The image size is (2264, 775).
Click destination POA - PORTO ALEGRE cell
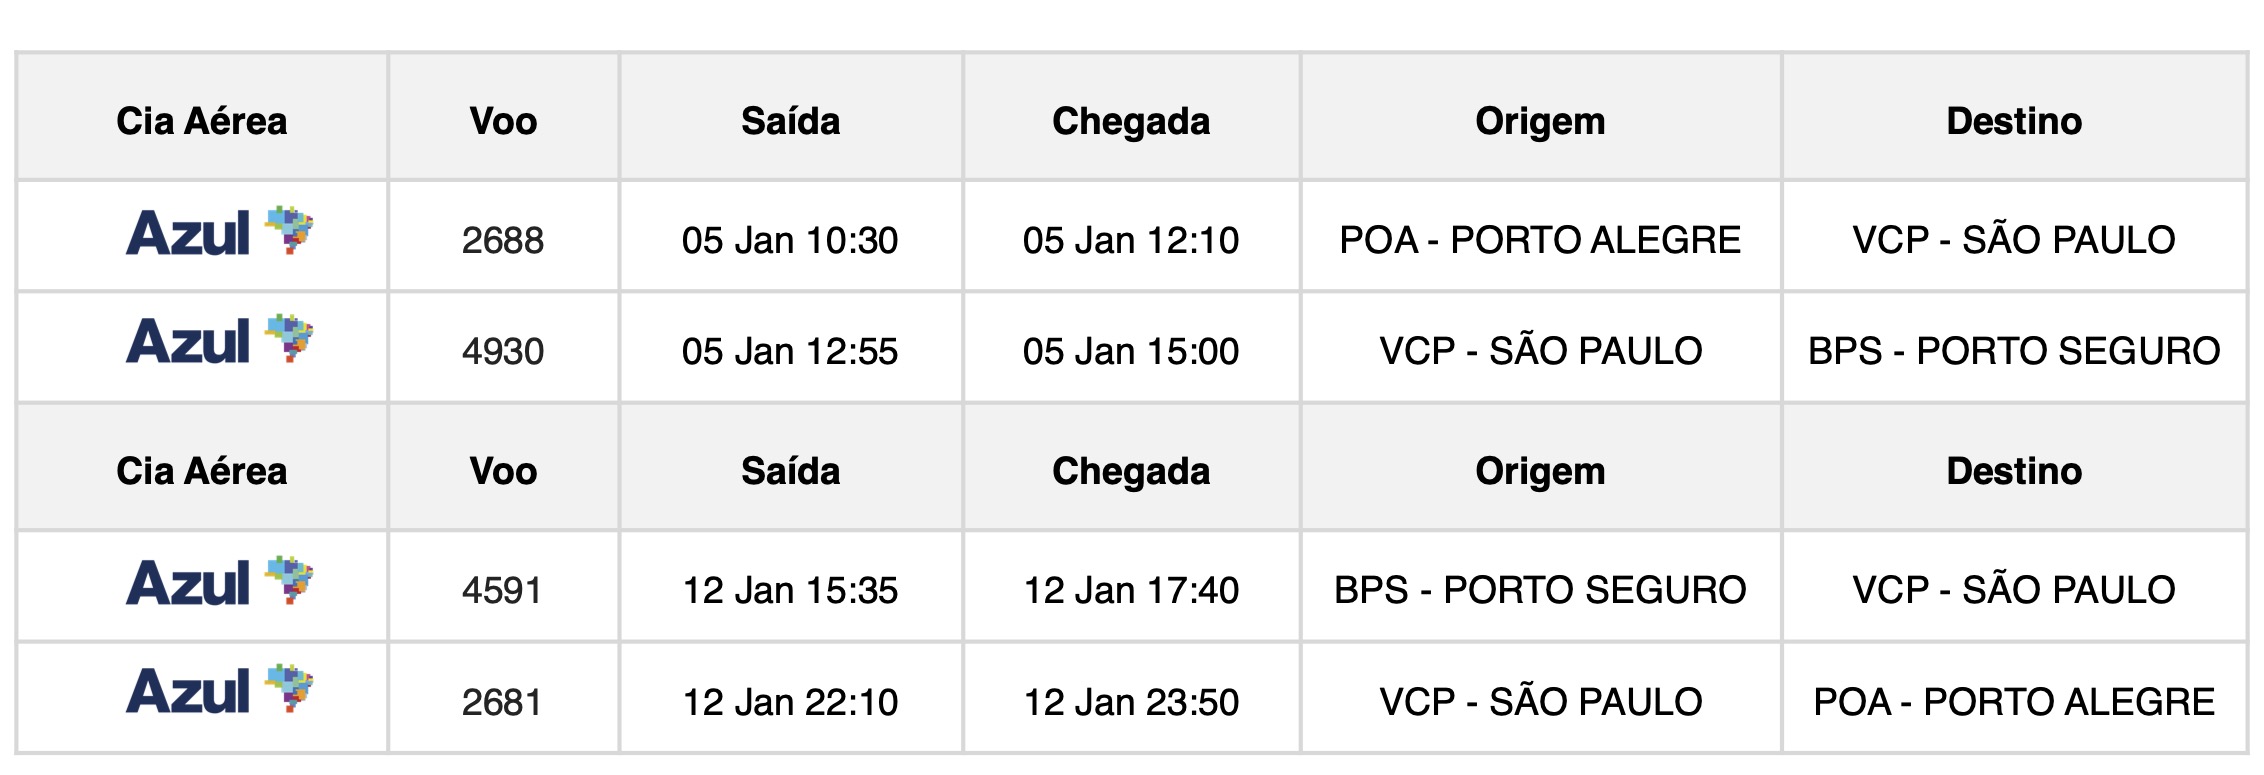(x=2014, y=702)
